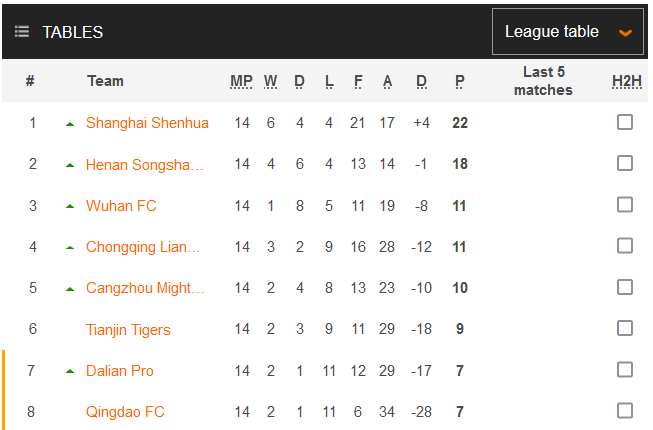The height and width of the screenshot is (430, 653).
Task: Click the P points column header
Action: pos(459,81)
